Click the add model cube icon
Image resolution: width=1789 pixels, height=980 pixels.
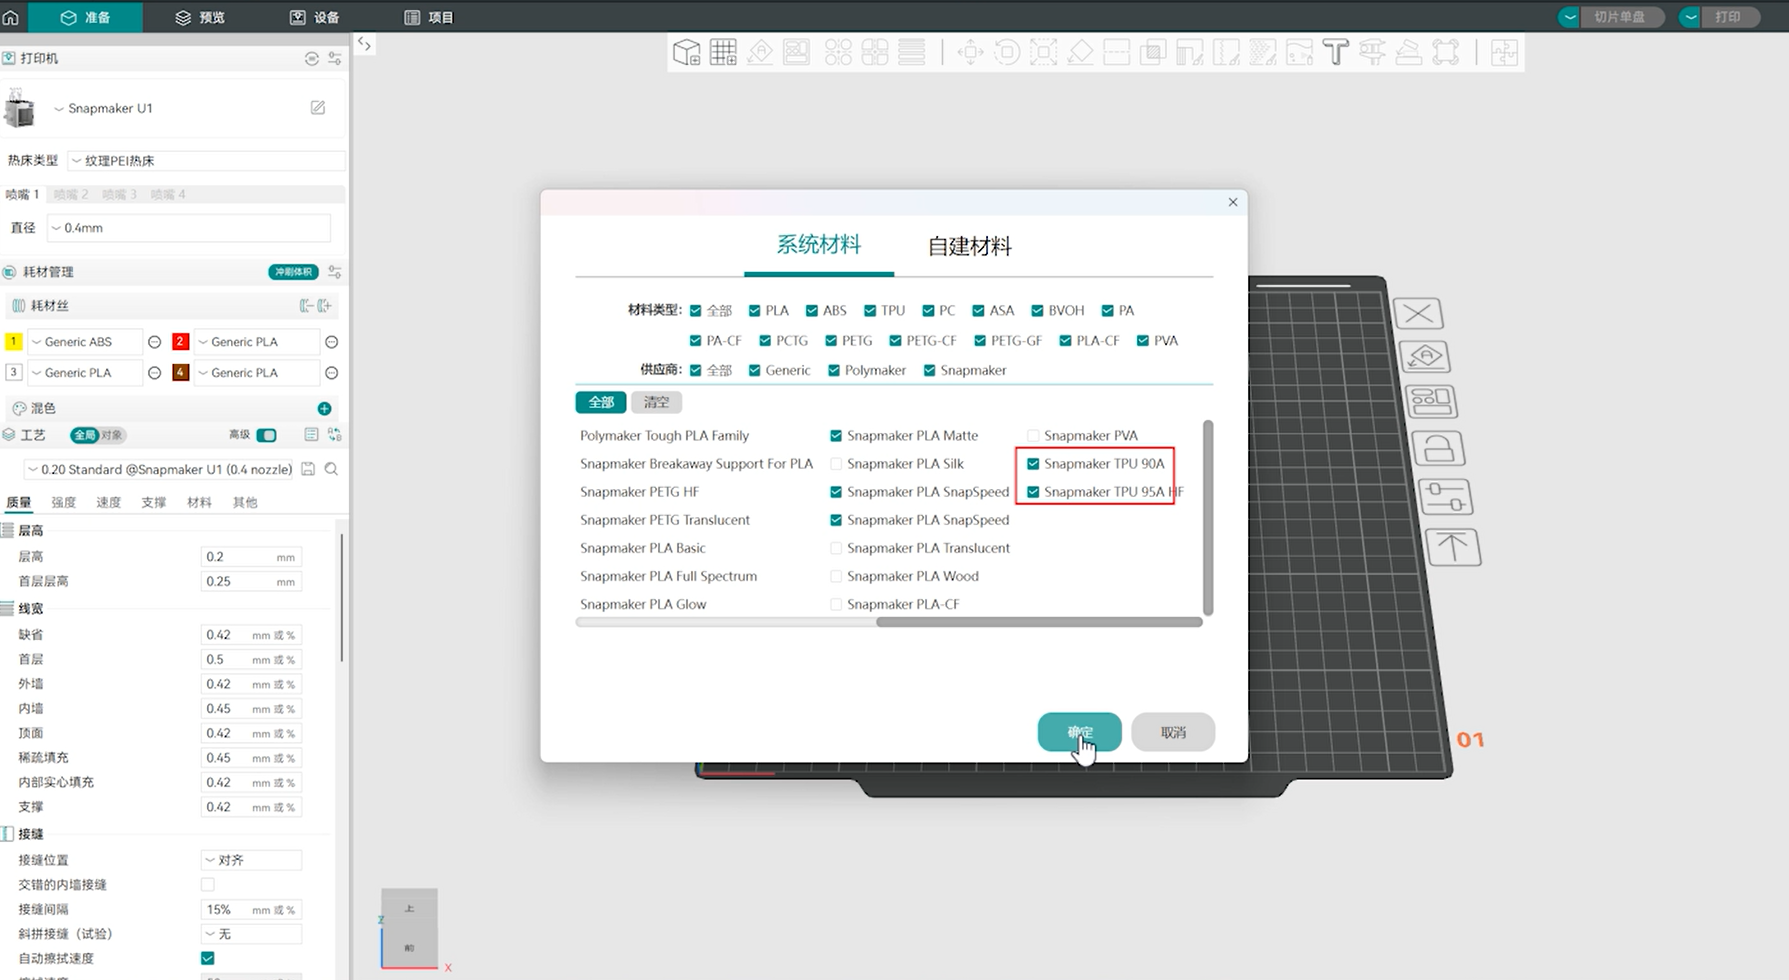pos(686,52)
